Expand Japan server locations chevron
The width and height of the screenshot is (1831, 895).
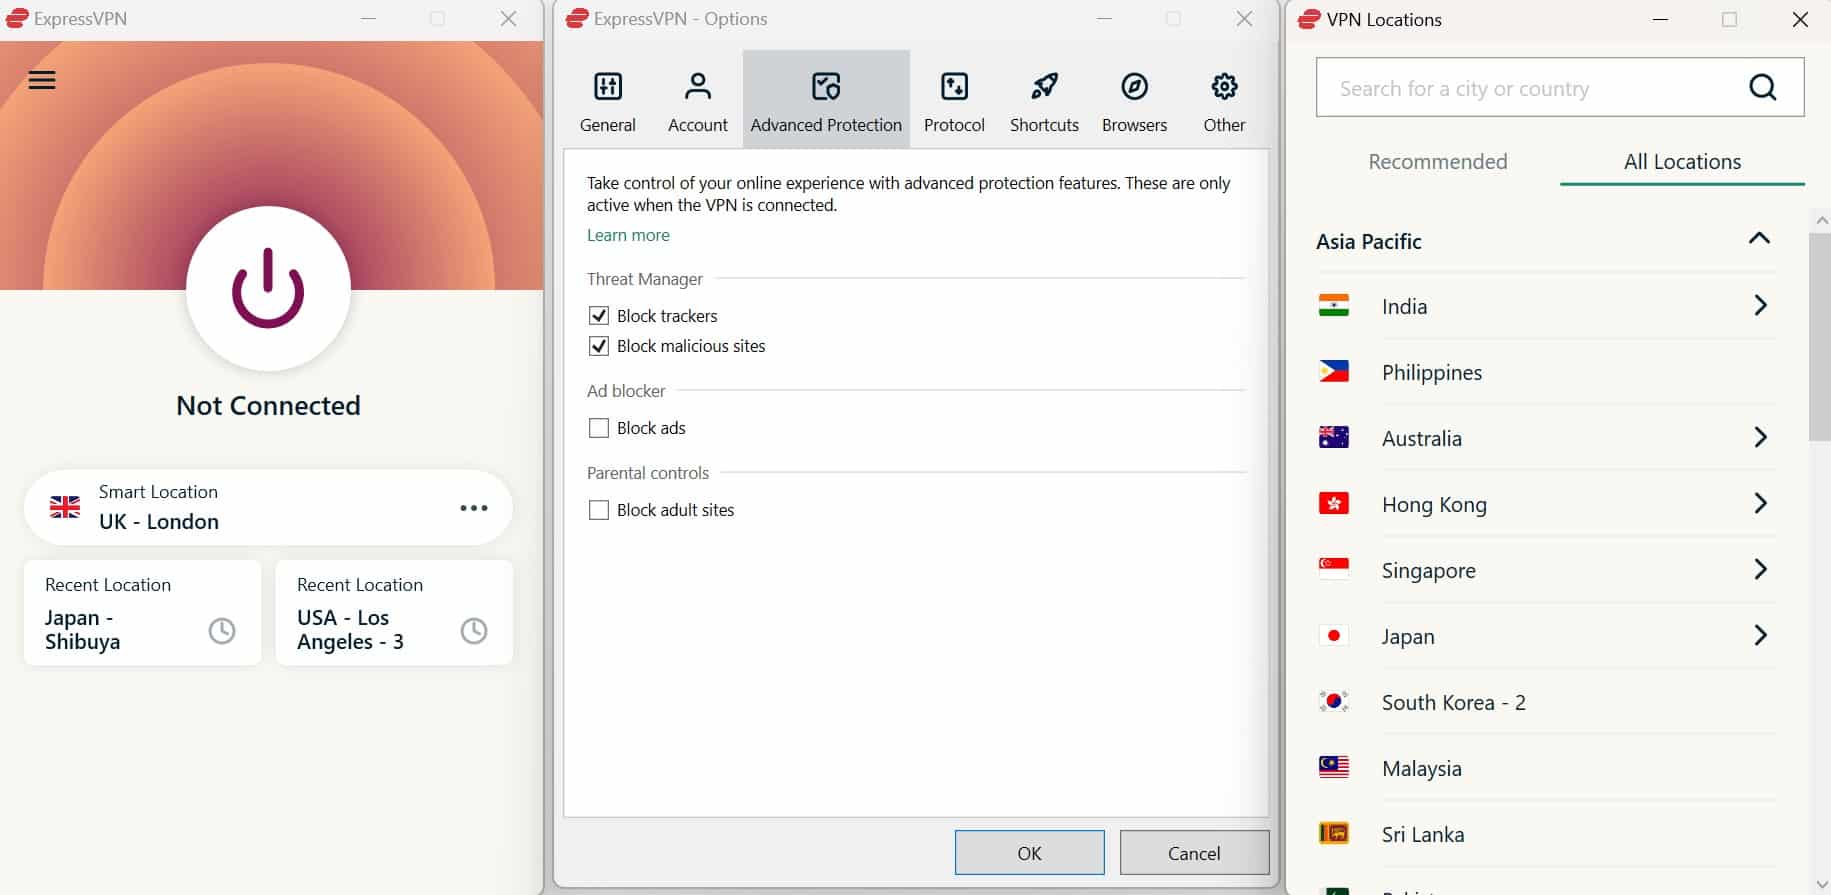[x=1761, y=635]
